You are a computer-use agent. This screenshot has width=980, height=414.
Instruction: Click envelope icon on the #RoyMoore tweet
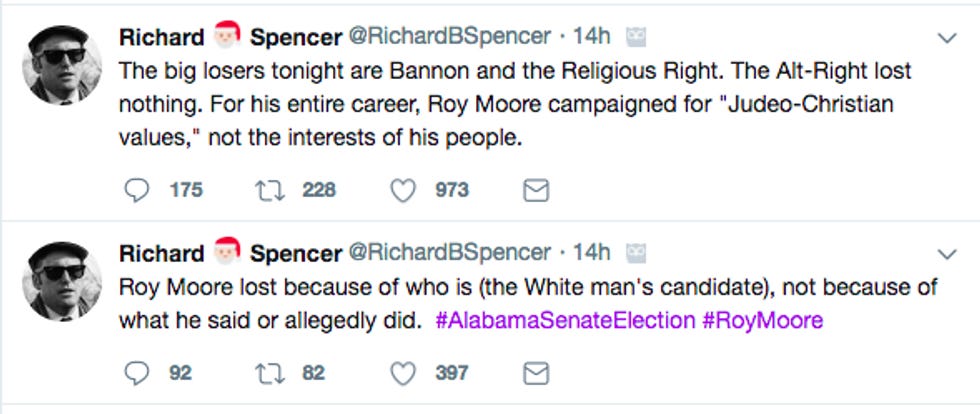536,373
